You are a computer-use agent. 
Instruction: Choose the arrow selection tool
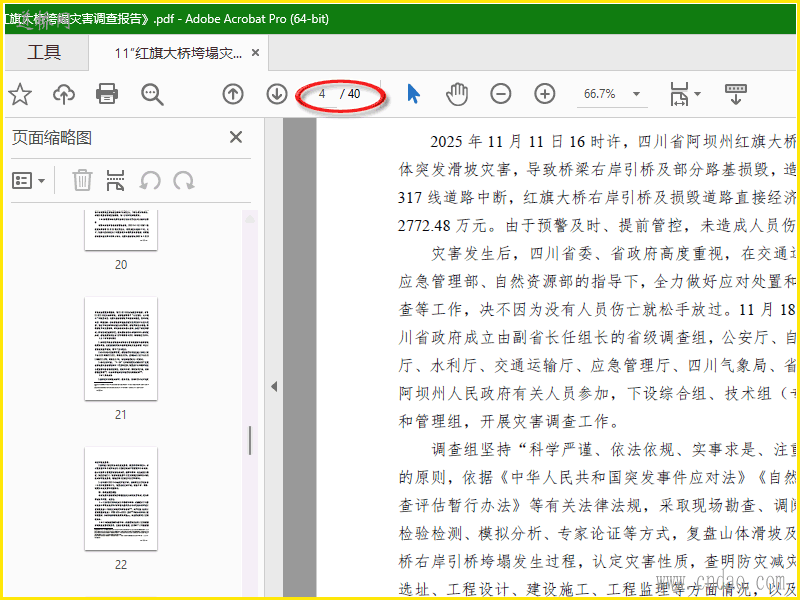click(413, 94)
